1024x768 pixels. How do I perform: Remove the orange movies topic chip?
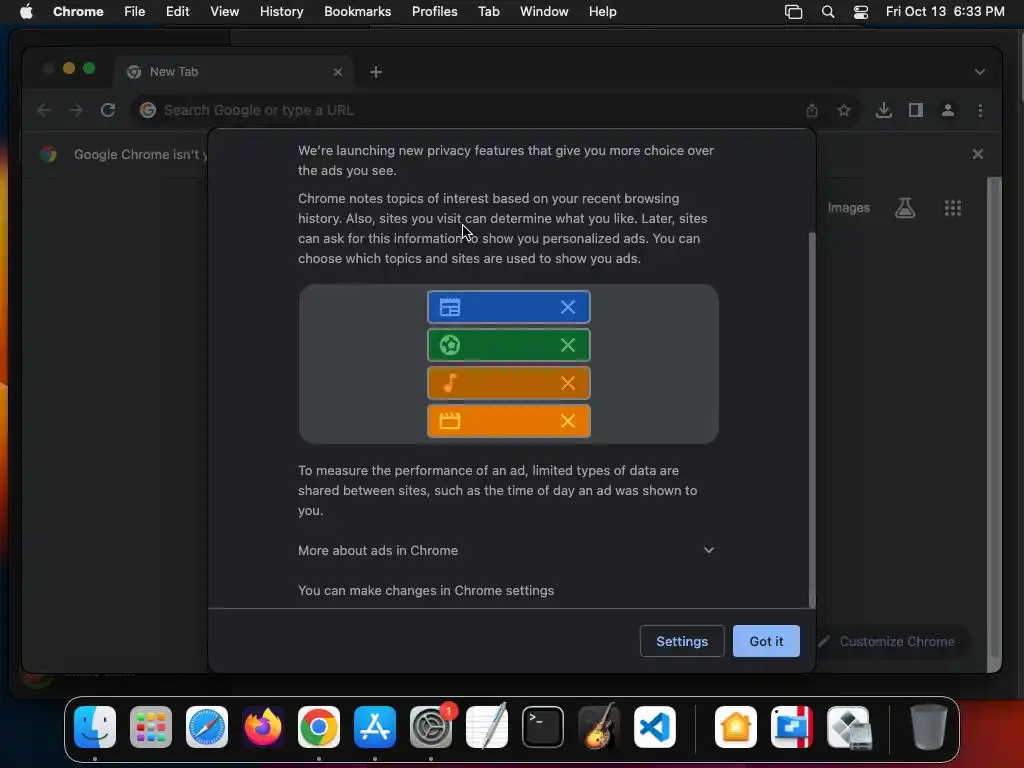(568, 421)
